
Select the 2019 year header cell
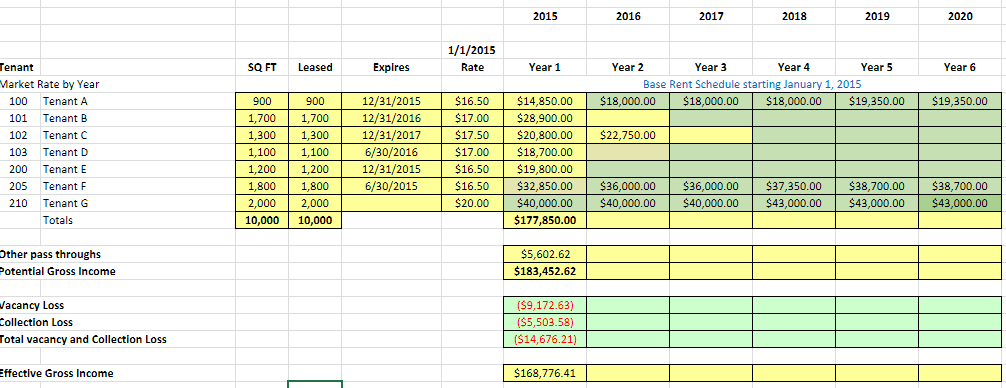click(x=876, y=16)
